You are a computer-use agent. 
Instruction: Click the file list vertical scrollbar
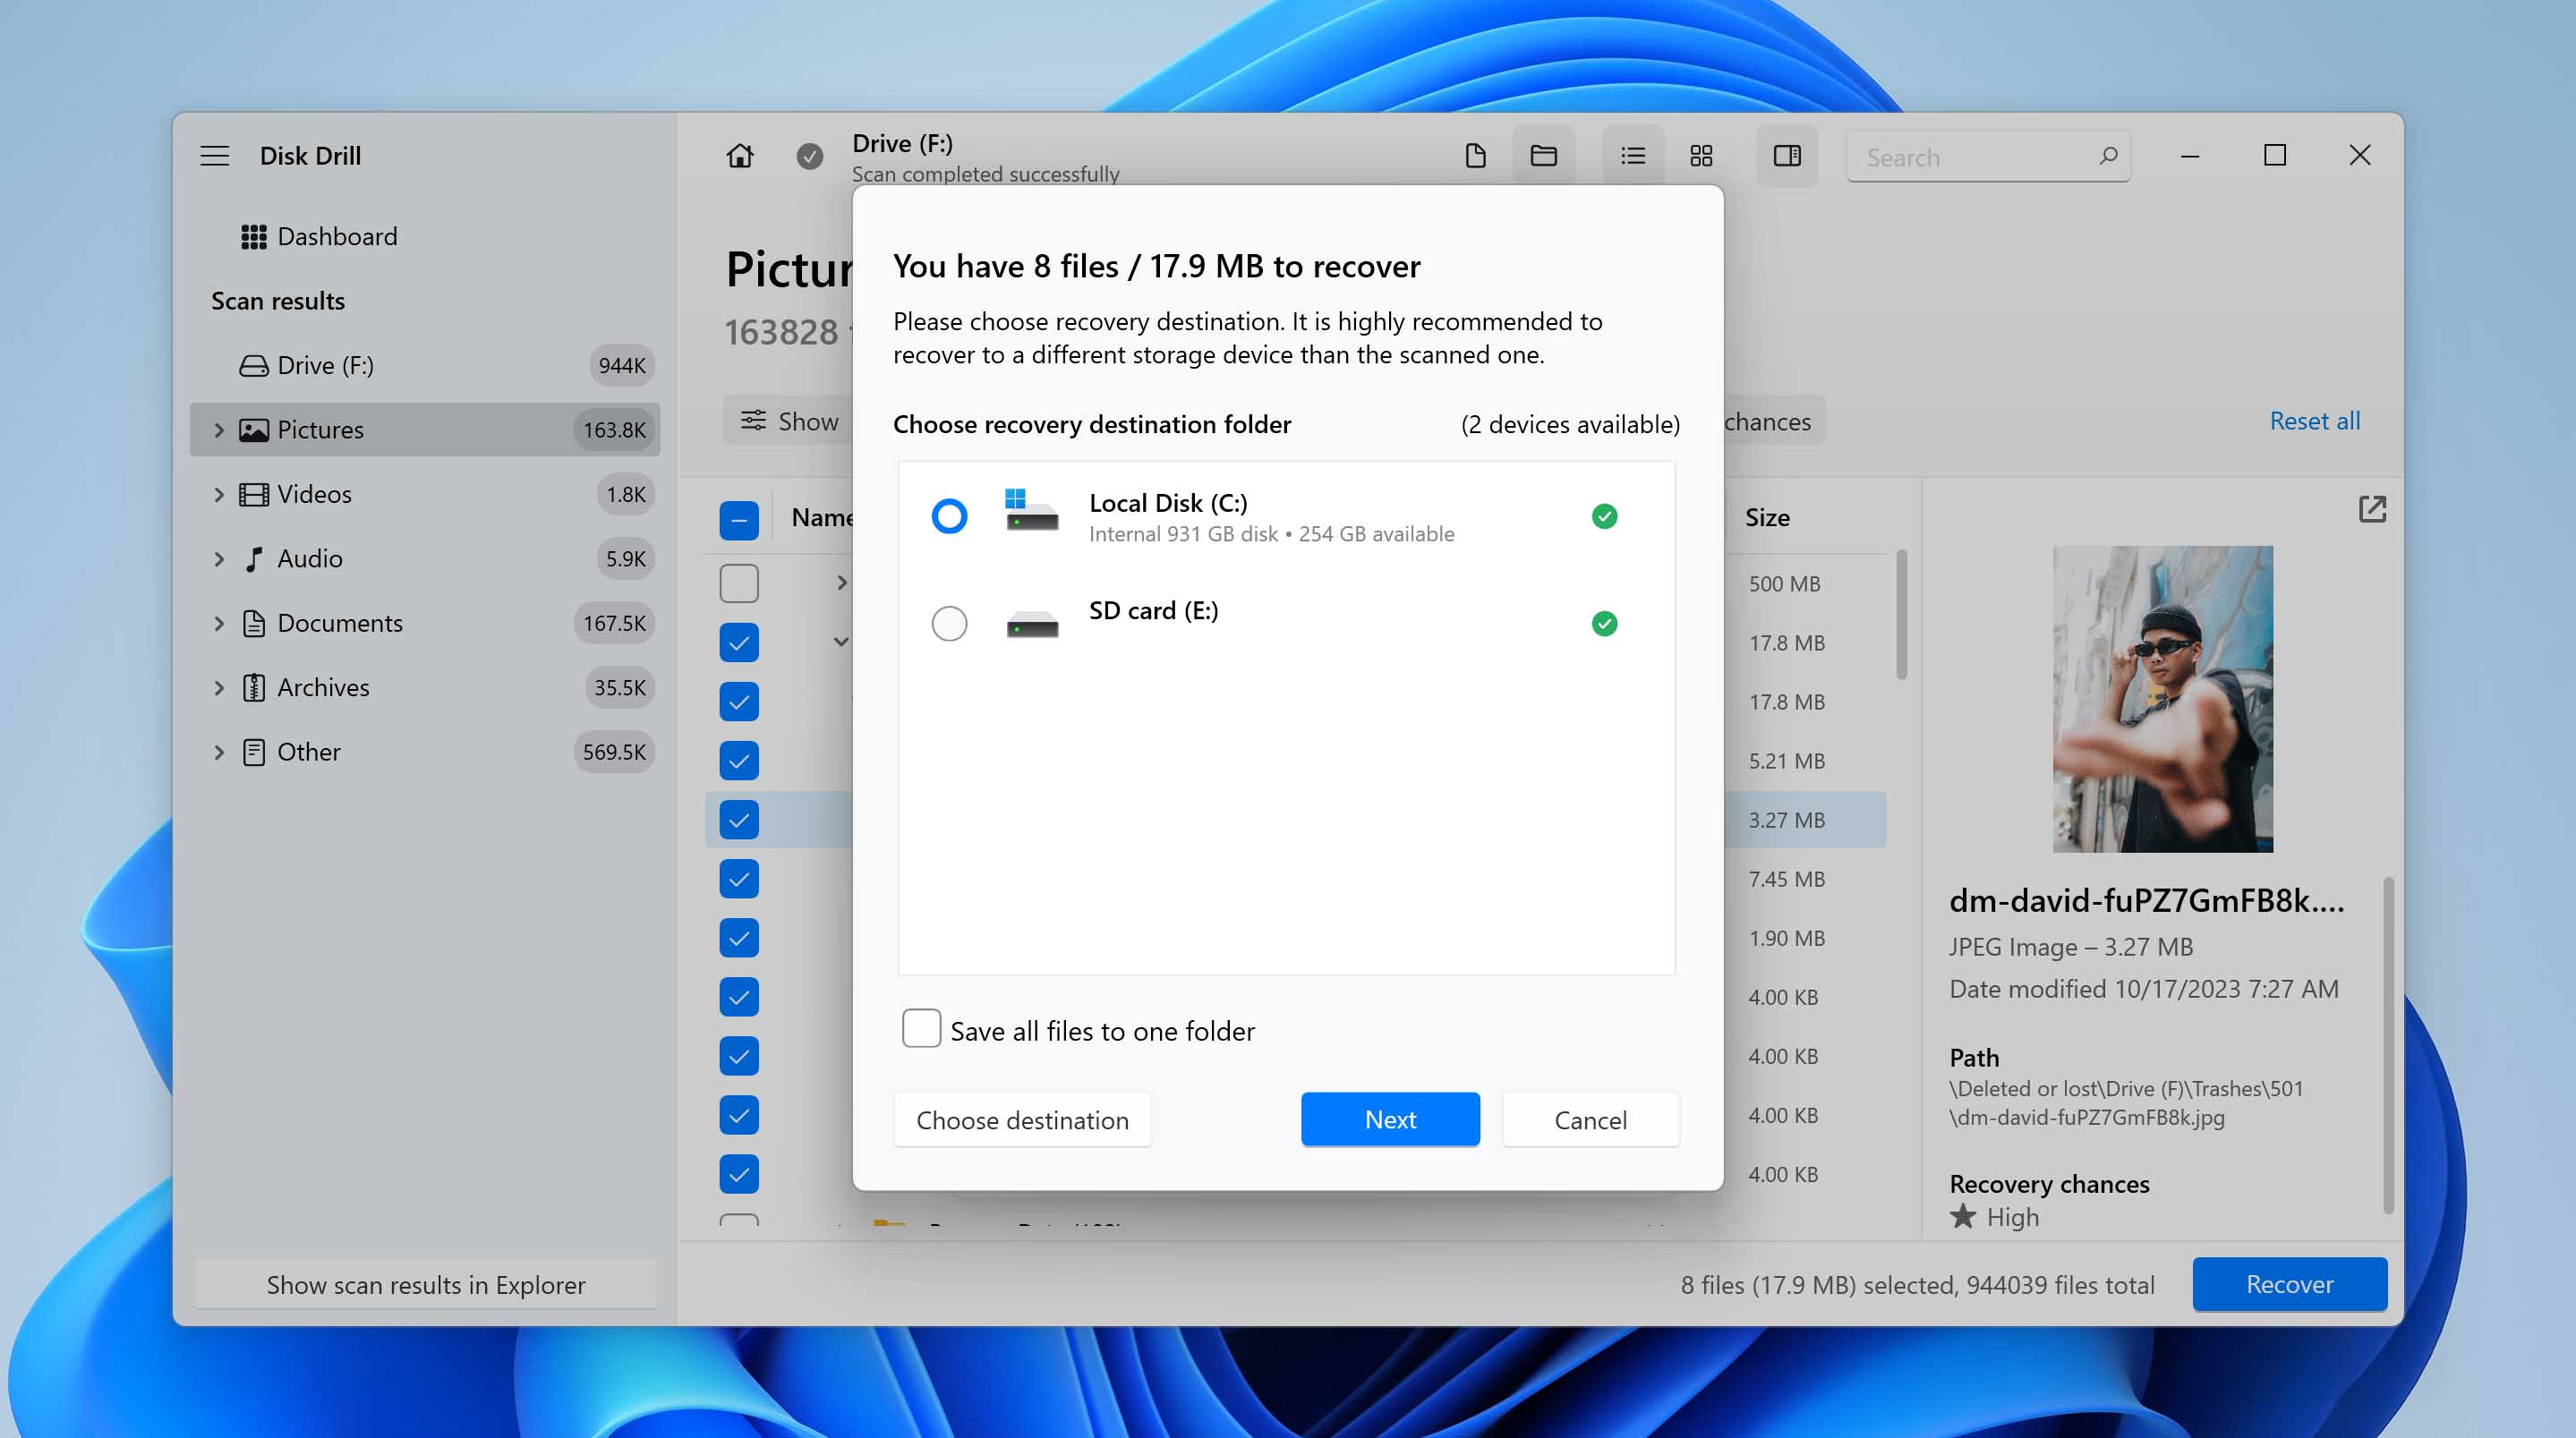(x=1900, y=615)
